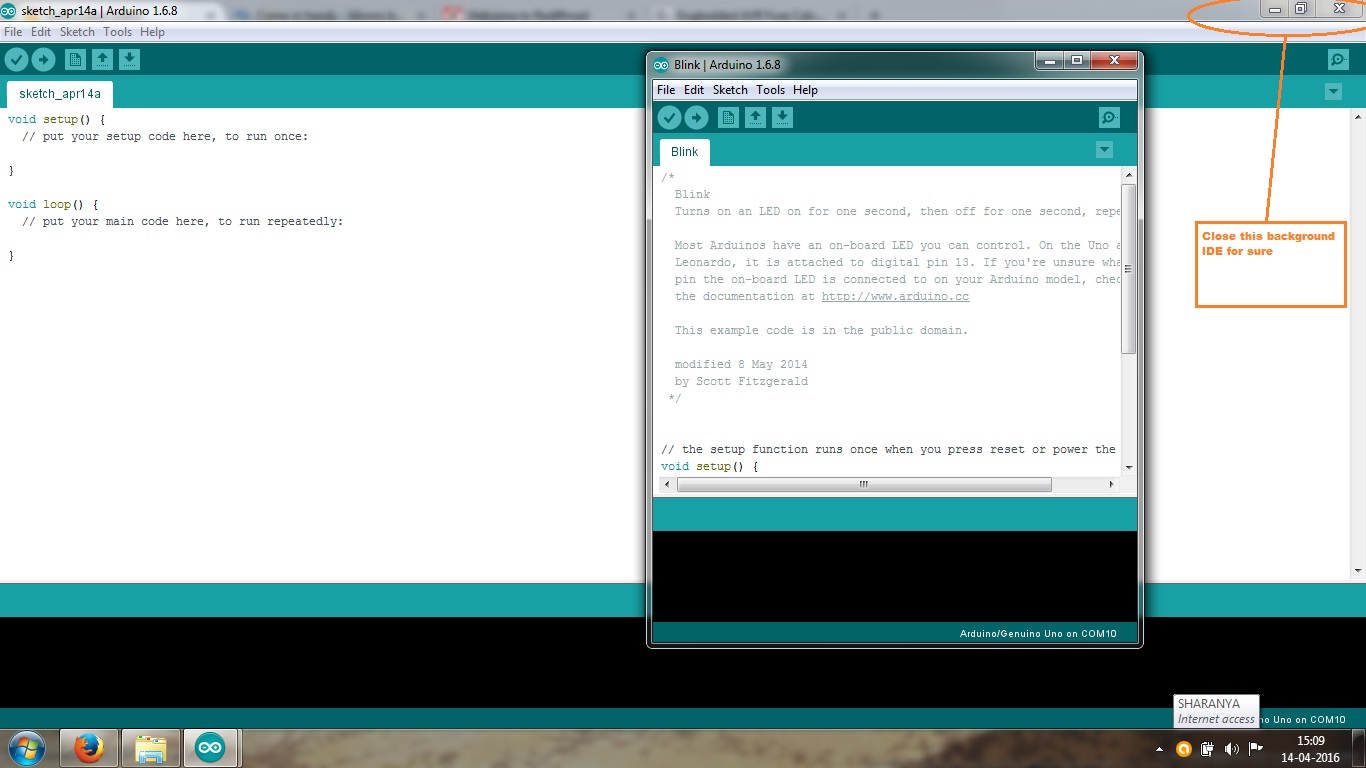Open Help menu in sketch_apr14a window
The height and width of the screenshot is (768, 1366).
click(152, 32)
